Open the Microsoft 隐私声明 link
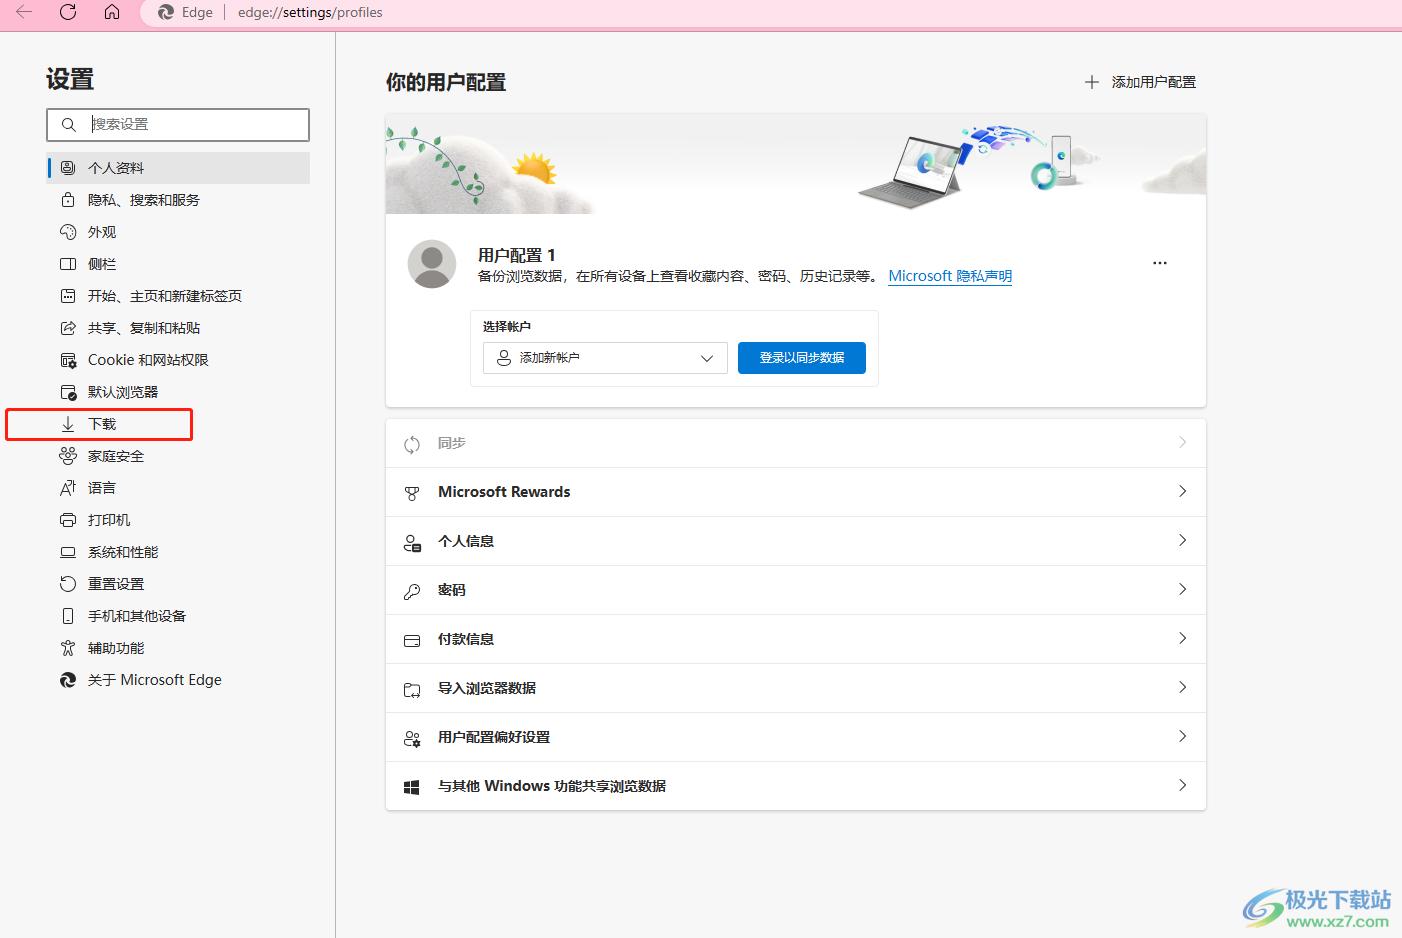Viewport: 1402px width, 938px height. point(950,276)
